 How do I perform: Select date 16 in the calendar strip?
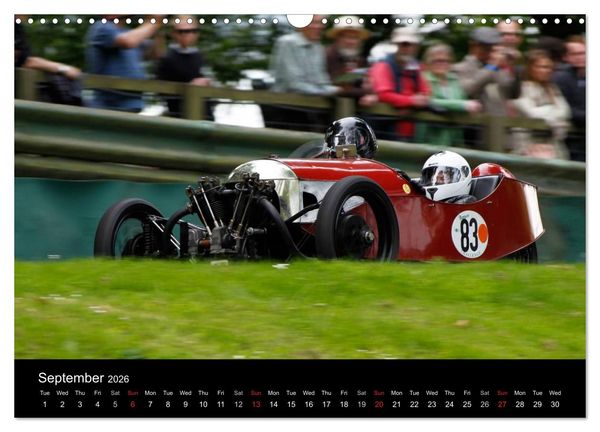[x=309, y=404]
